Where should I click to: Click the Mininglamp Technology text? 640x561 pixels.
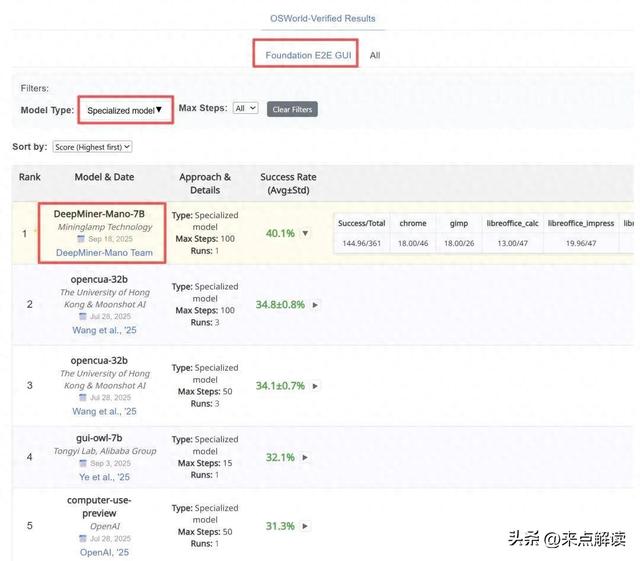105,227
